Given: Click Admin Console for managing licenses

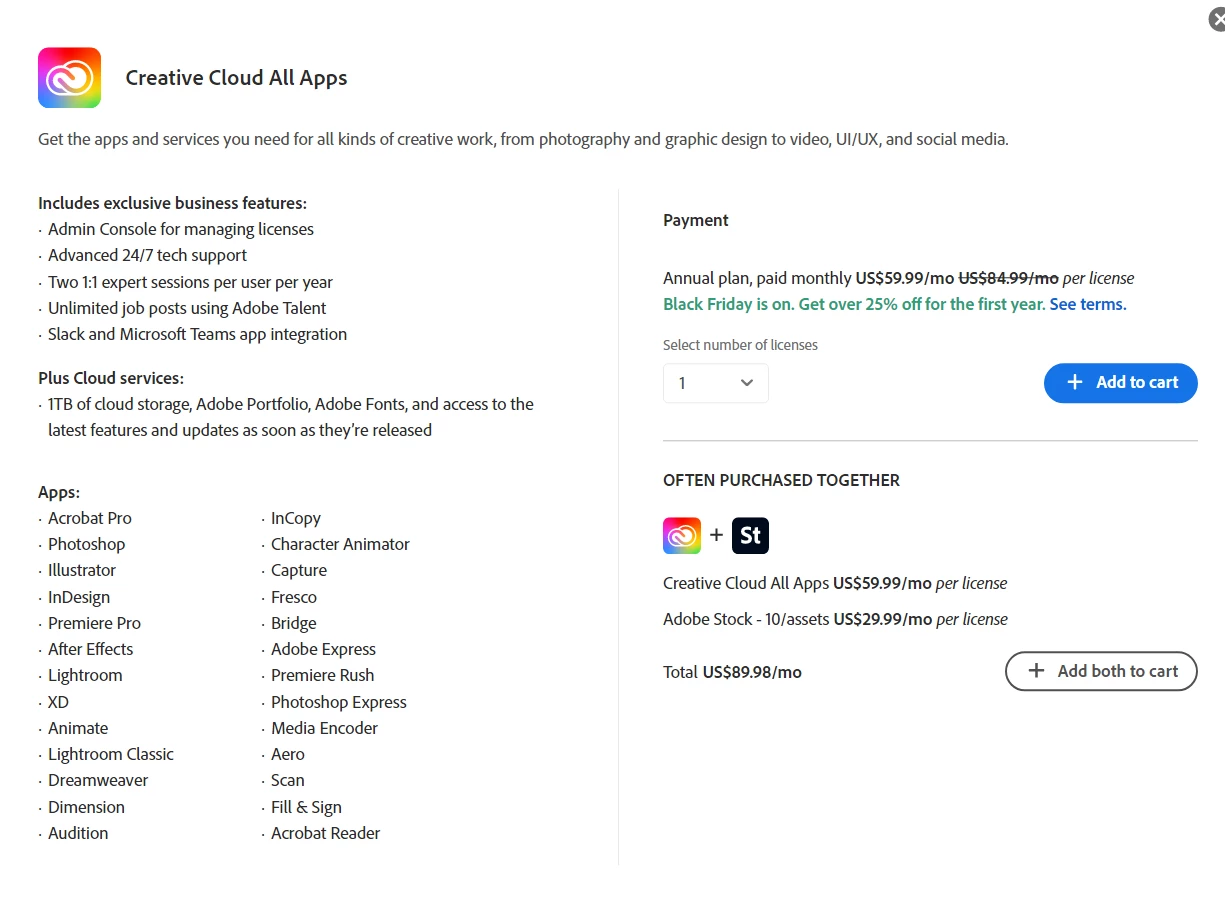Looking at the screenshot, I should click(181, 229).
